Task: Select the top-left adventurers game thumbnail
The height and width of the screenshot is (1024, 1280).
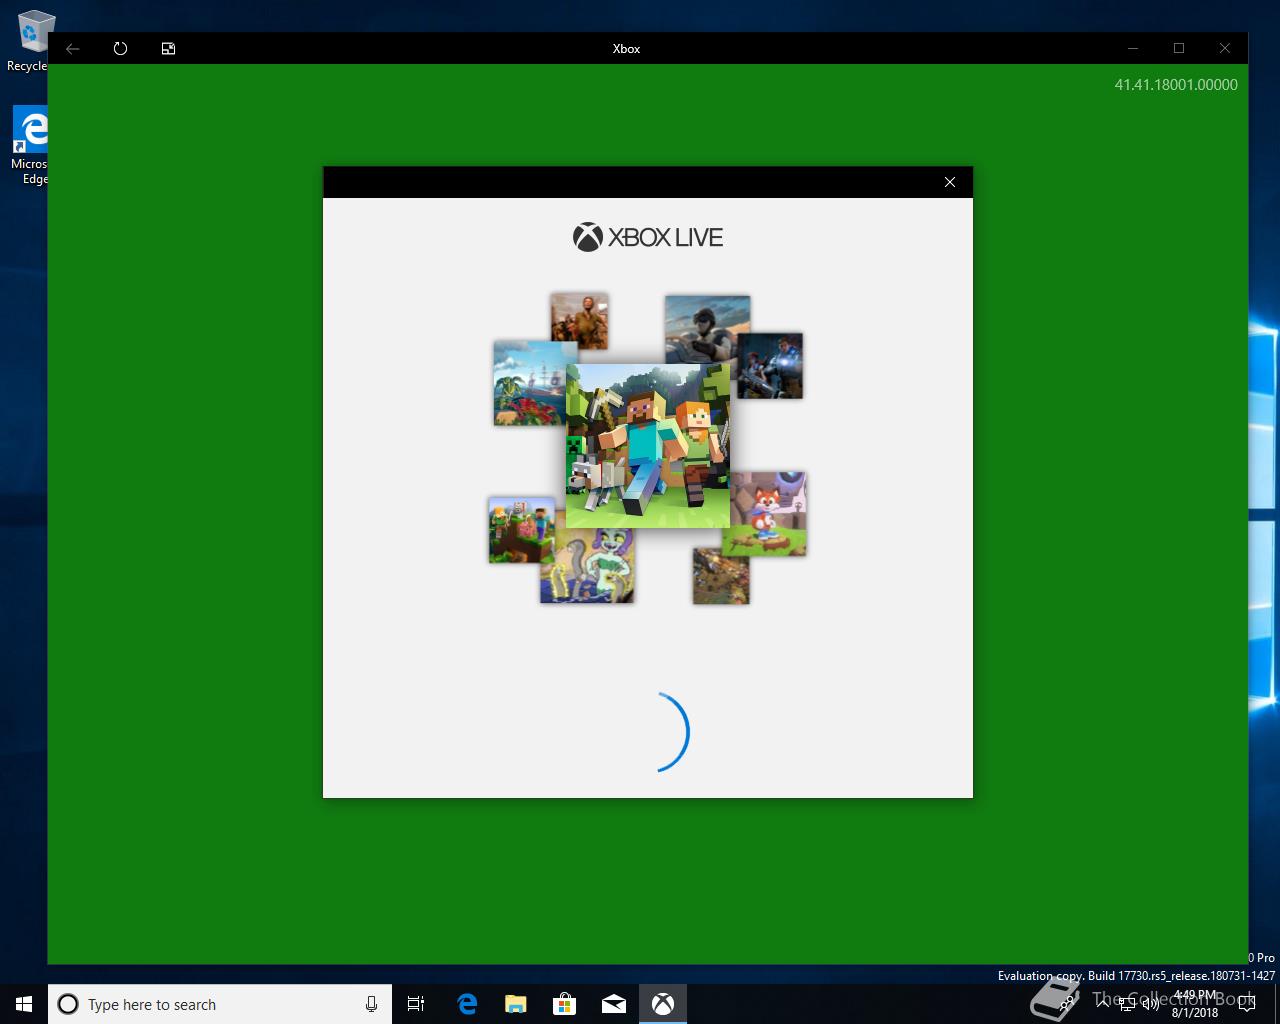Action: click(579, 320)
